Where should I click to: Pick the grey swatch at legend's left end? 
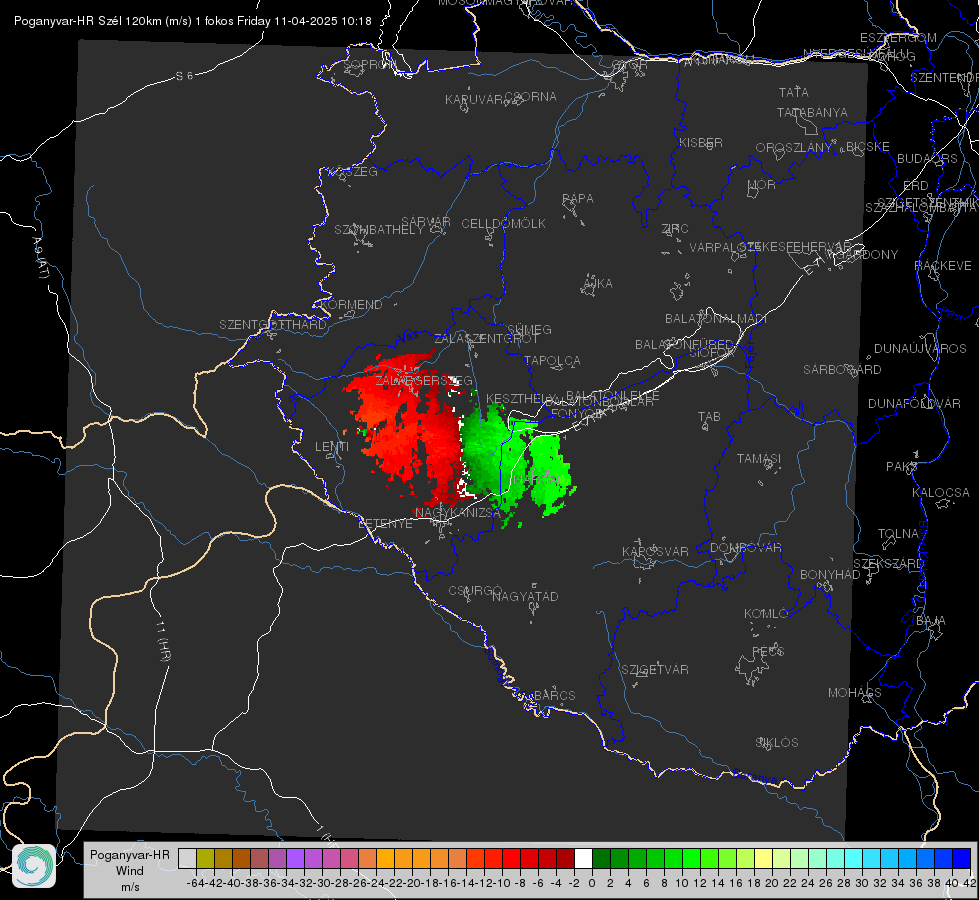point(187,858)
